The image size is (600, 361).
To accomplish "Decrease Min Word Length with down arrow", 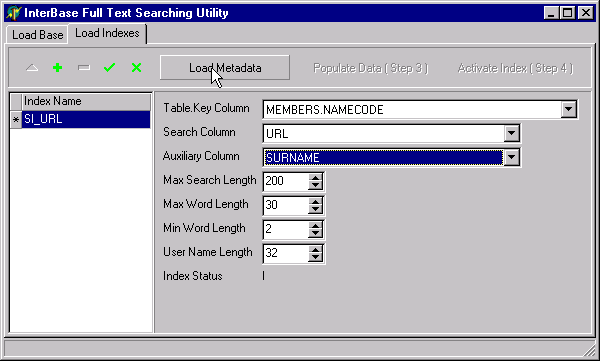I will pos(315,233).
